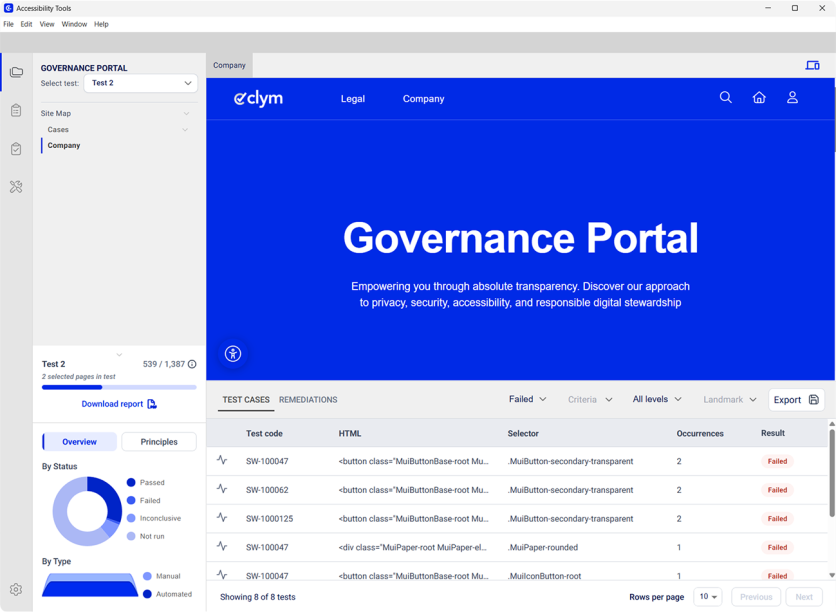Switch to the Overview toggle
The height and width of the screenshot is (612, 836).
80,442
